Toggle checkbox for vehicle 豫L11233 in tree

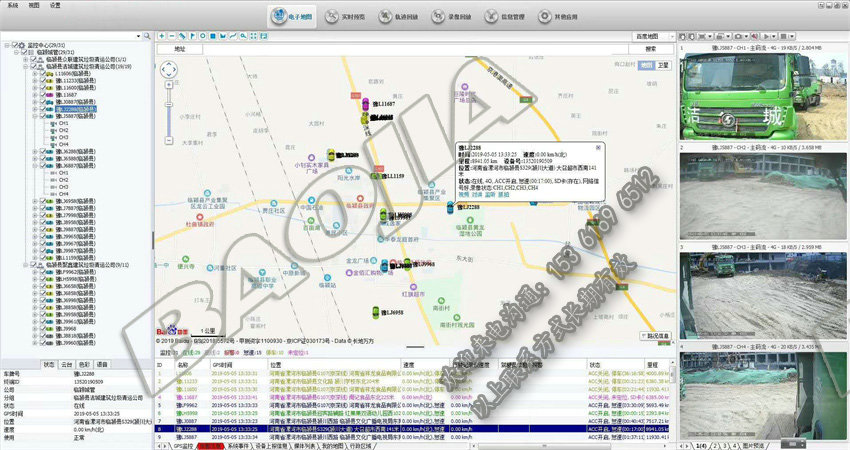point(43,80)
